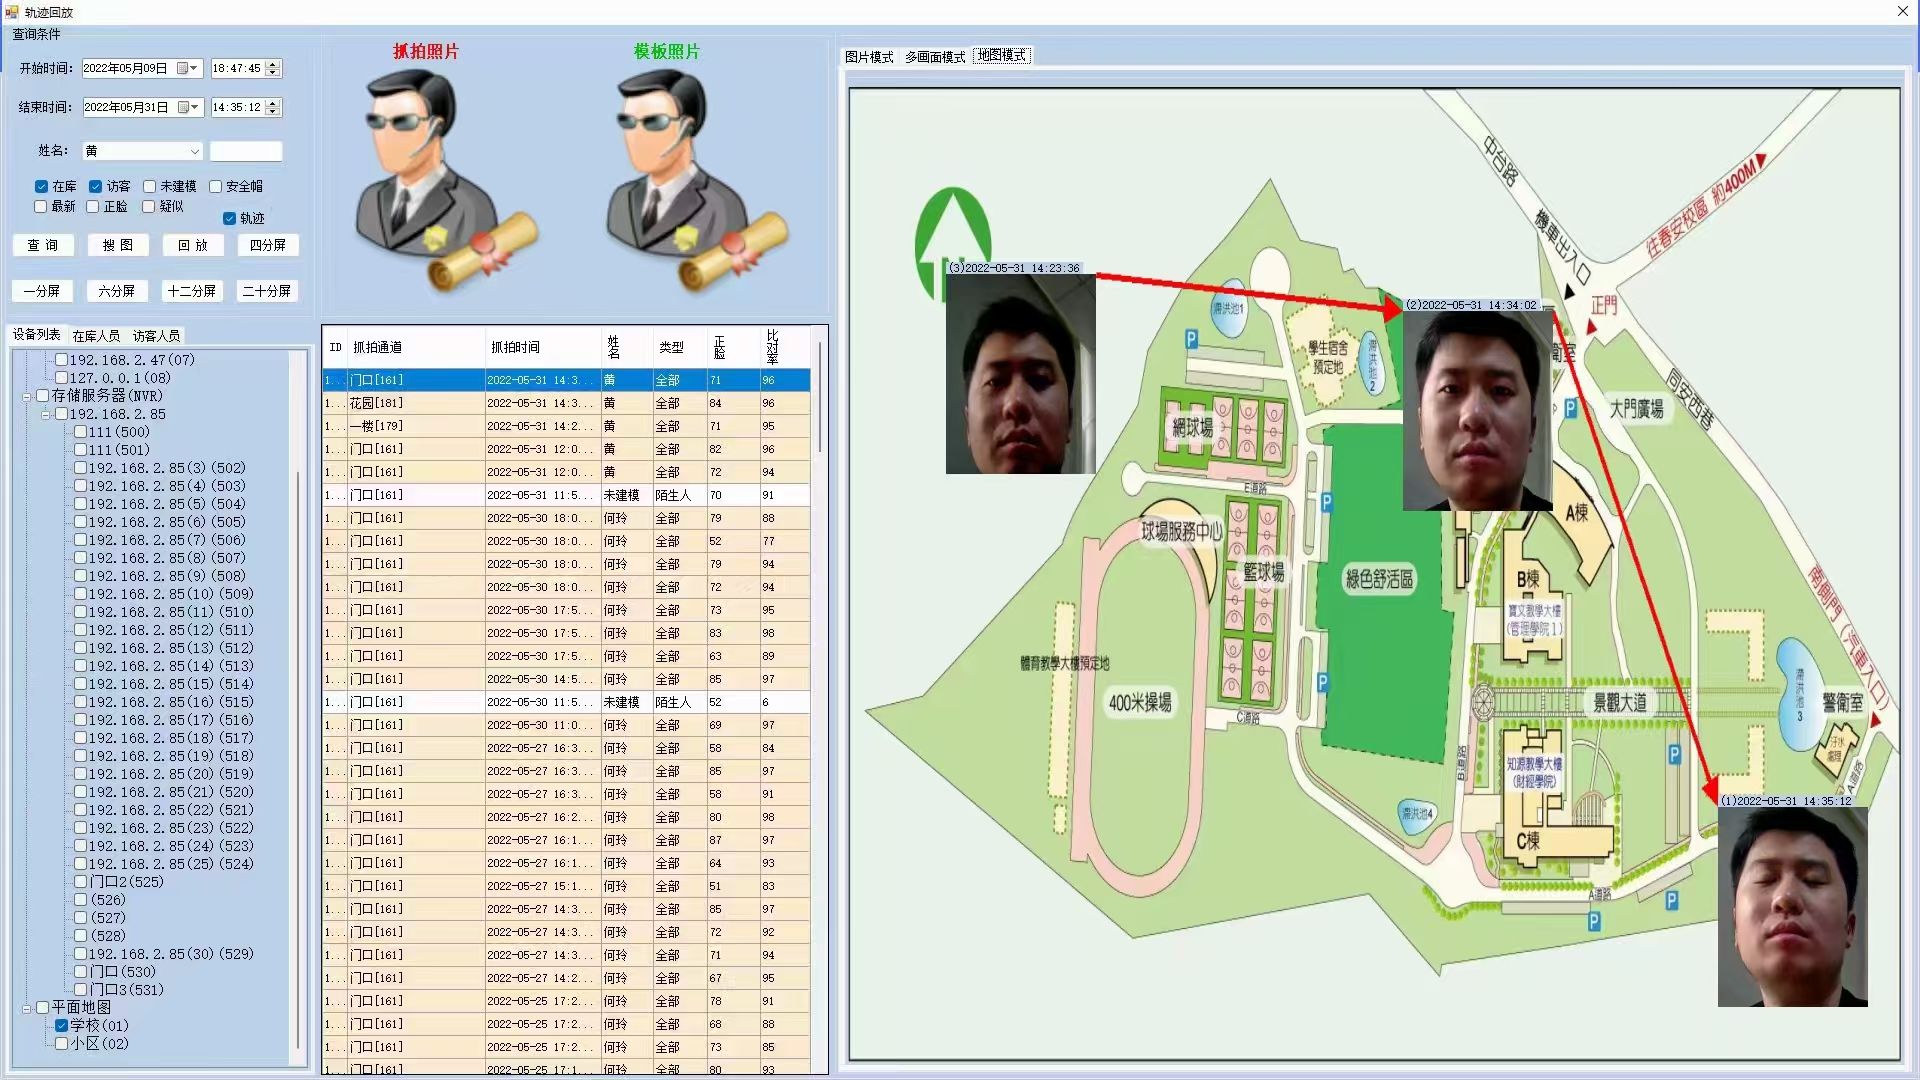Click the 14:34:02 face thumbnail on map
Viewport: 1920px width, 1080px height.
point(1477,410)
